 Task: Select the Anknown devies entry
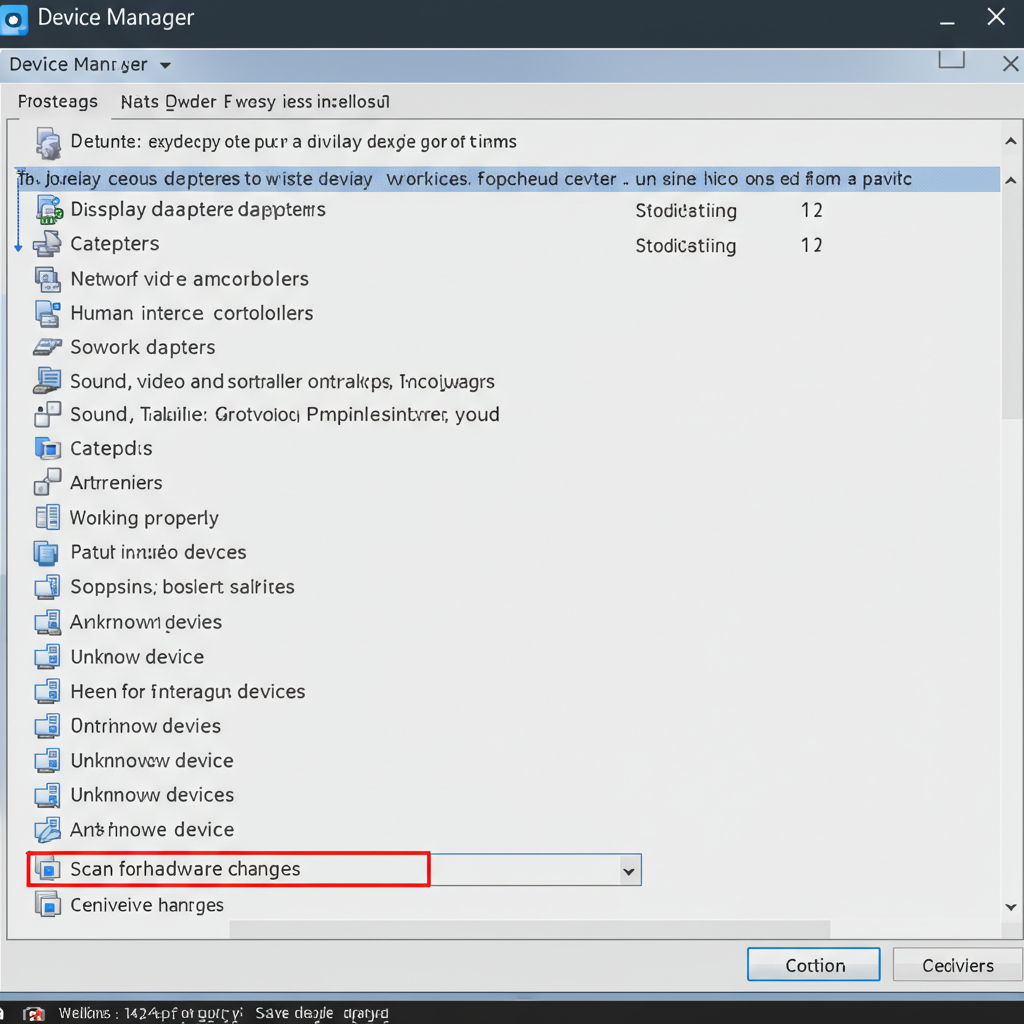[146, 622]
